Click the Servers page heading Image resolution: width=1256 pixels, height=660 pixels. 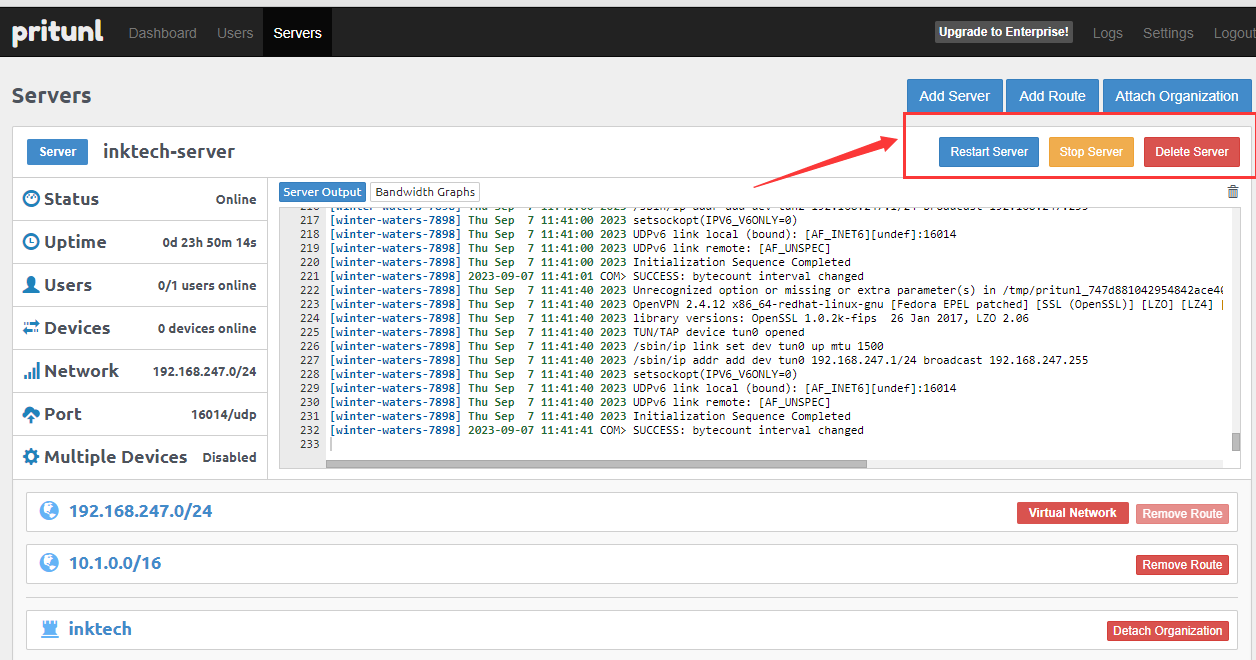(x=51, y=95)
